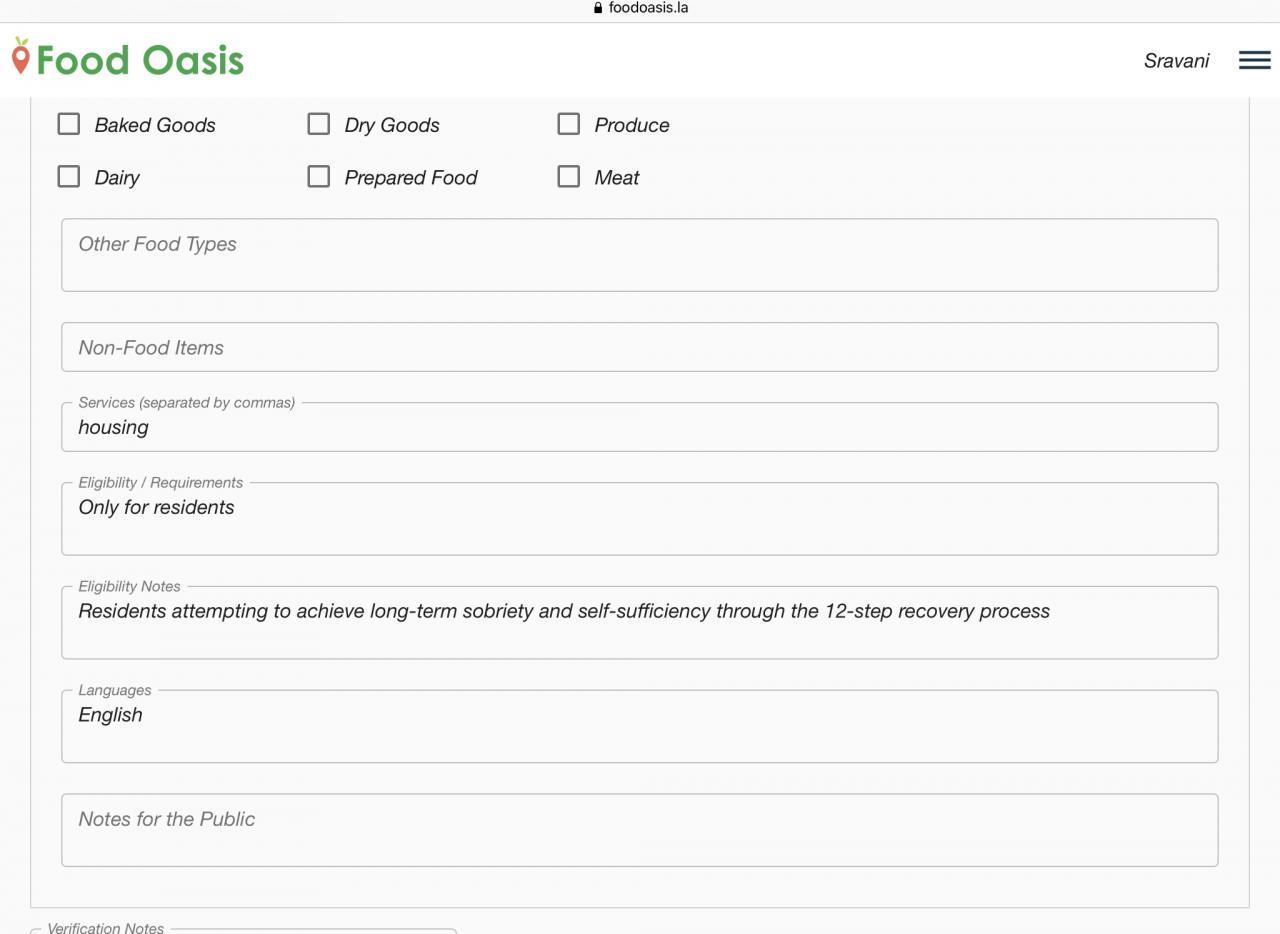The width and height of the screenshot is (1280, 934).
Task: Click the Sravani user name
Action: [1176, 61]
